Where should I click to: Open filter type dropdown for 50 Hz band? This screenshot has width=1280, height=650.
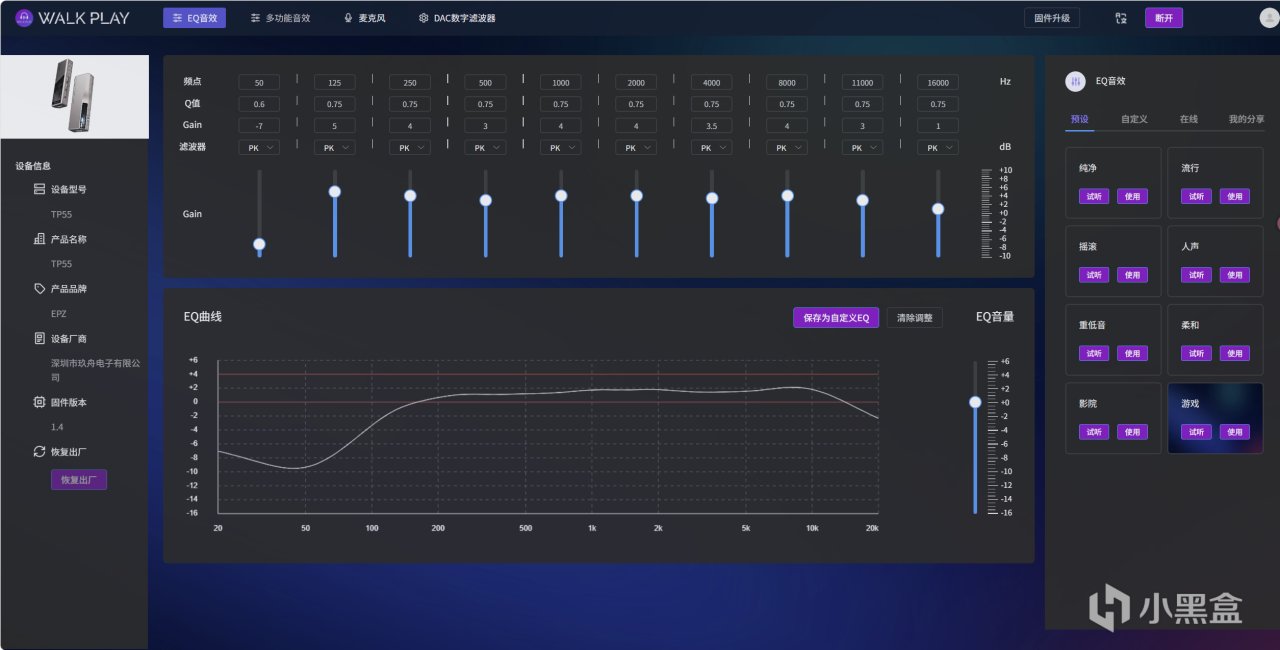pos(259,147)
